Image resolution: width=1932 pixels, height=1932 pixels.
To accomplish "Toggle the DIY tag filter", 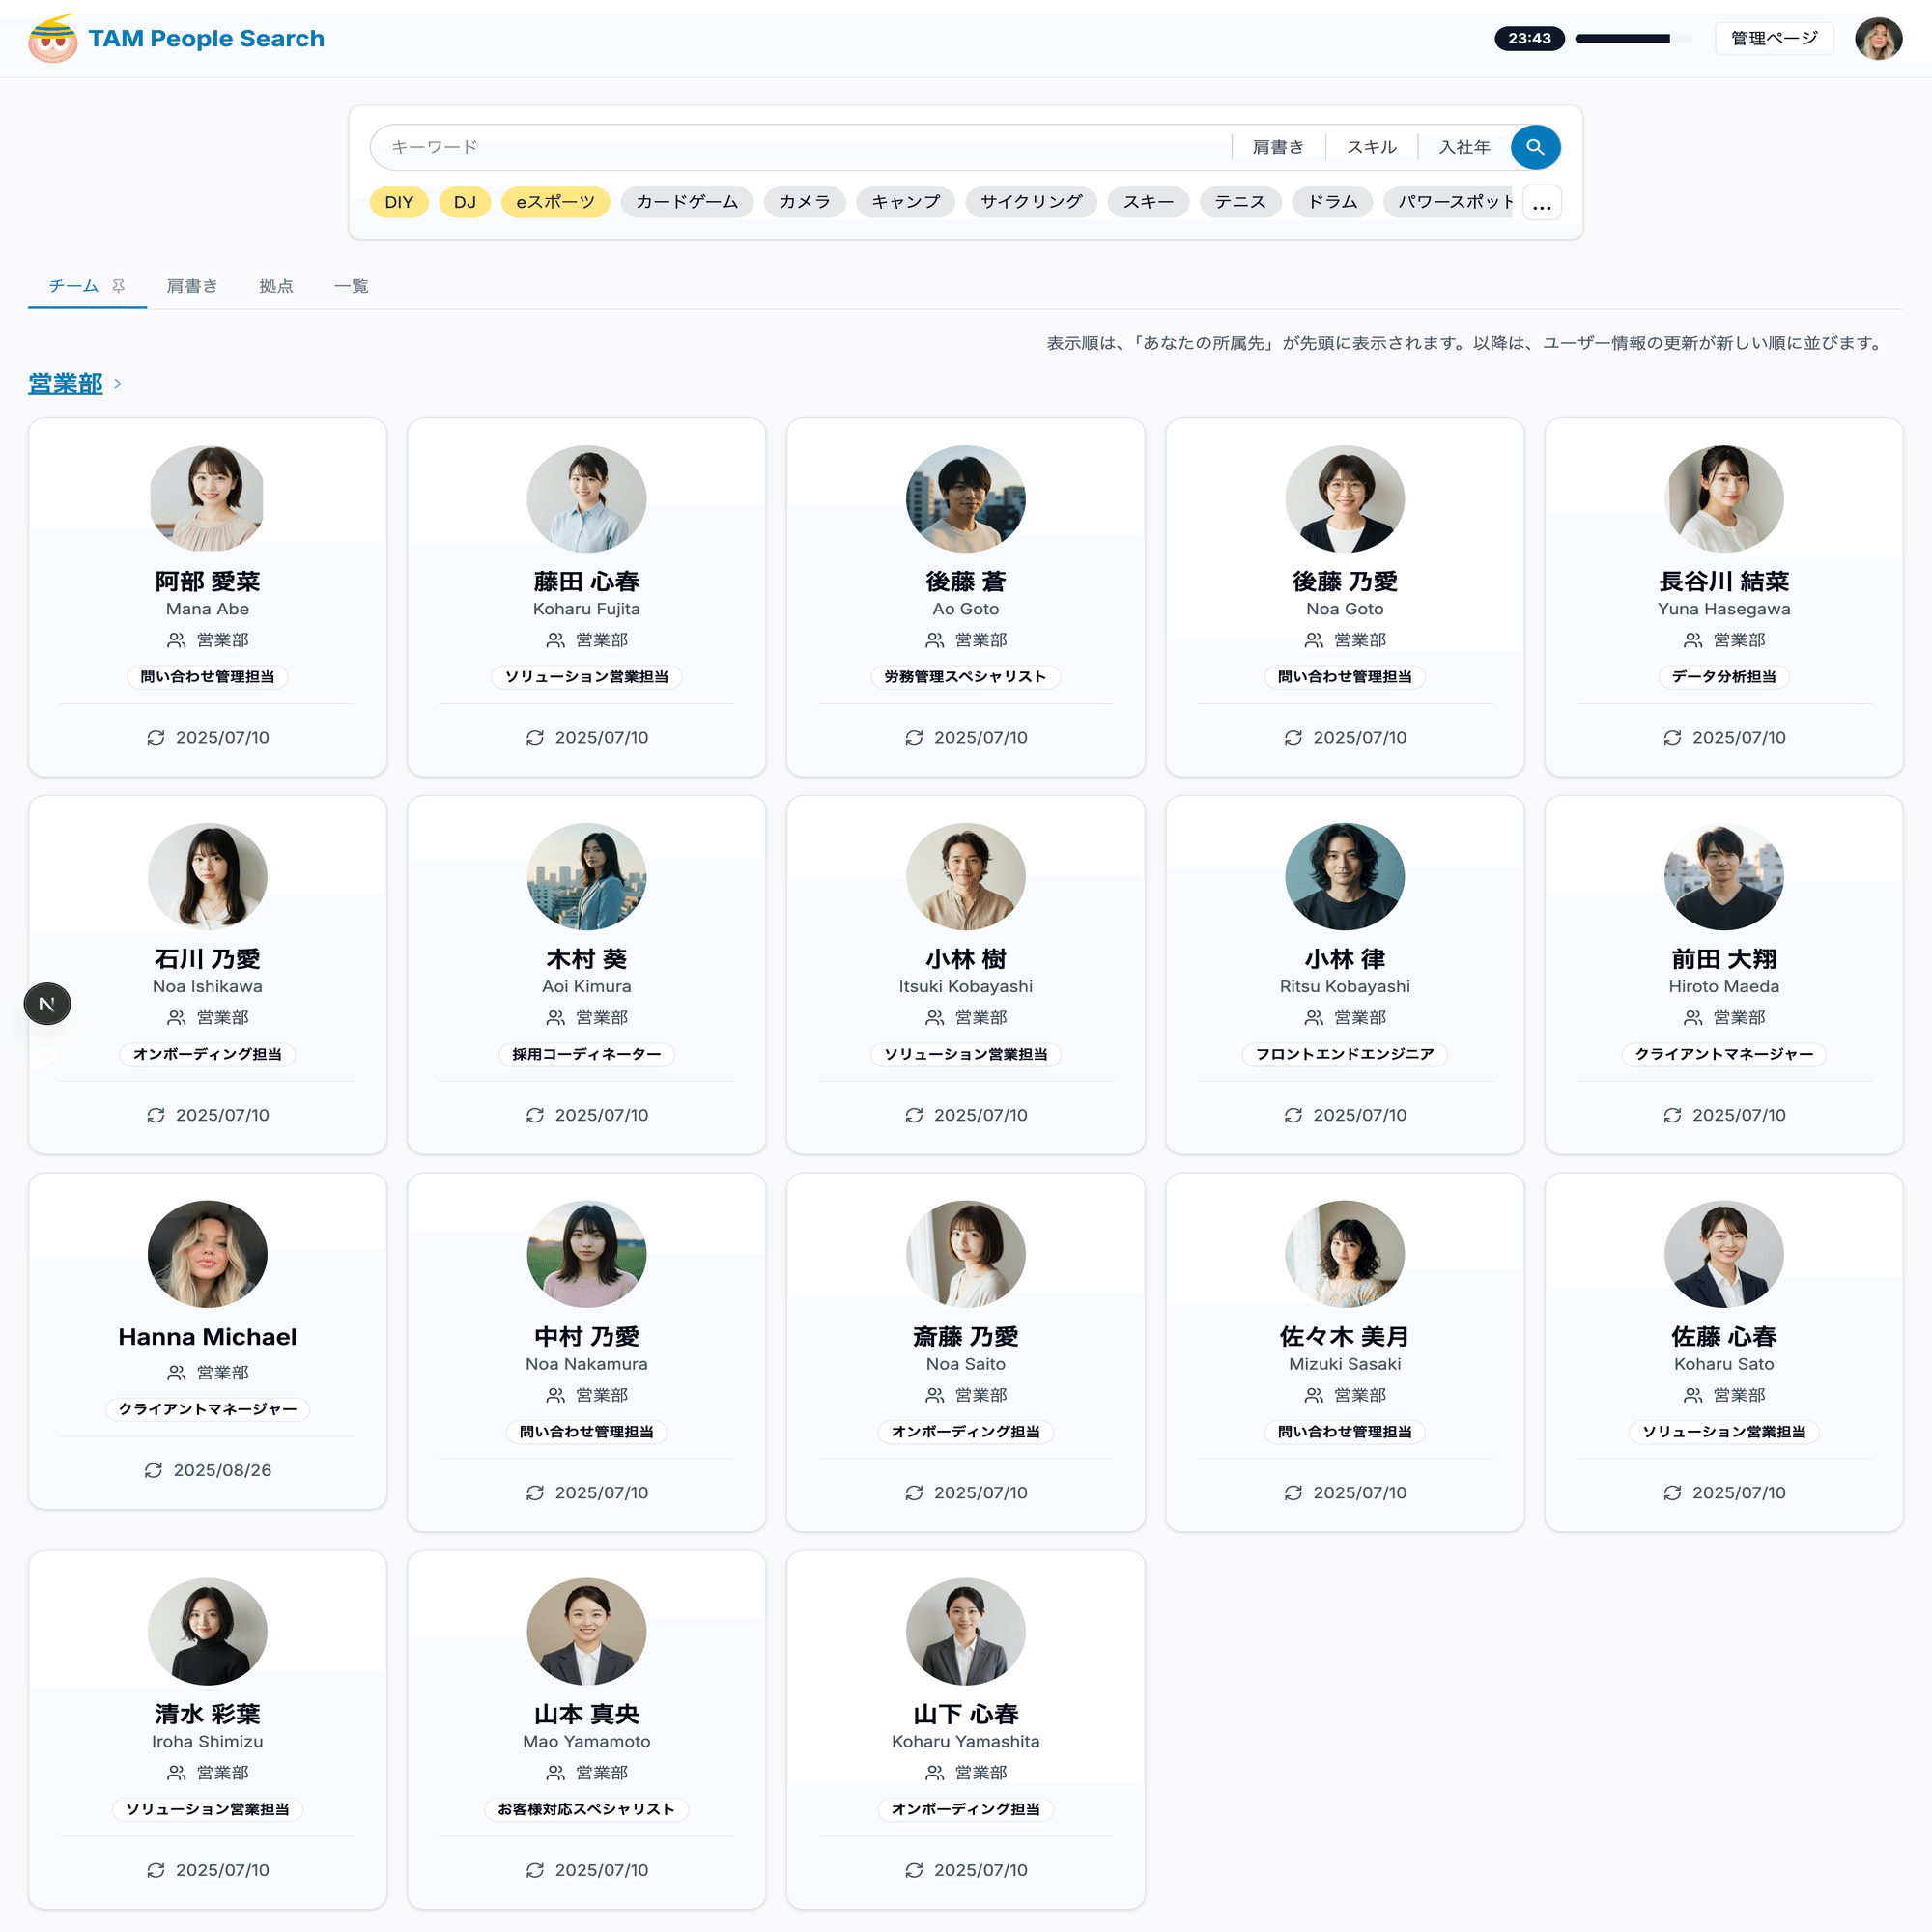I will [x=398, y=202].
